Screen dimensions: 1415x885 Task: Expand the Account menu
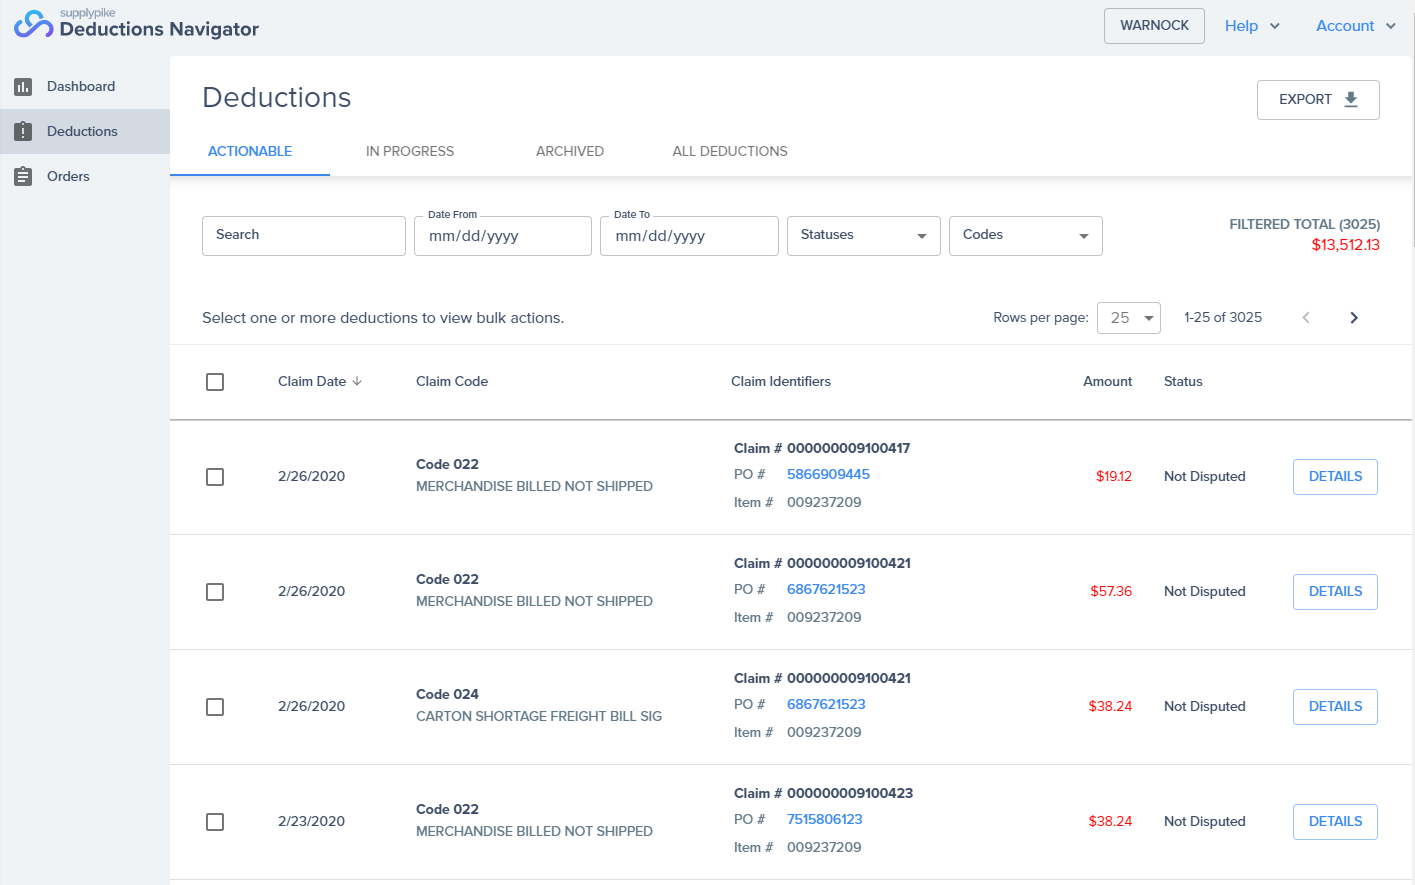click(1356, 26)
